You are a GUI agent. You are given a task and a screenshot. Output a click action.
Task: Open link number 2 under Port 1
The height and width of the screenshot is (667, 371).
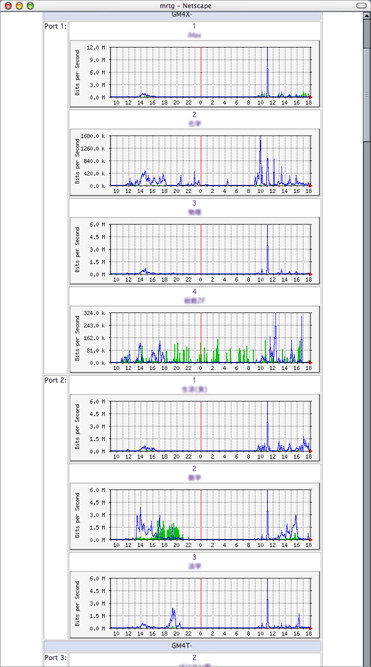pos(194,115)
